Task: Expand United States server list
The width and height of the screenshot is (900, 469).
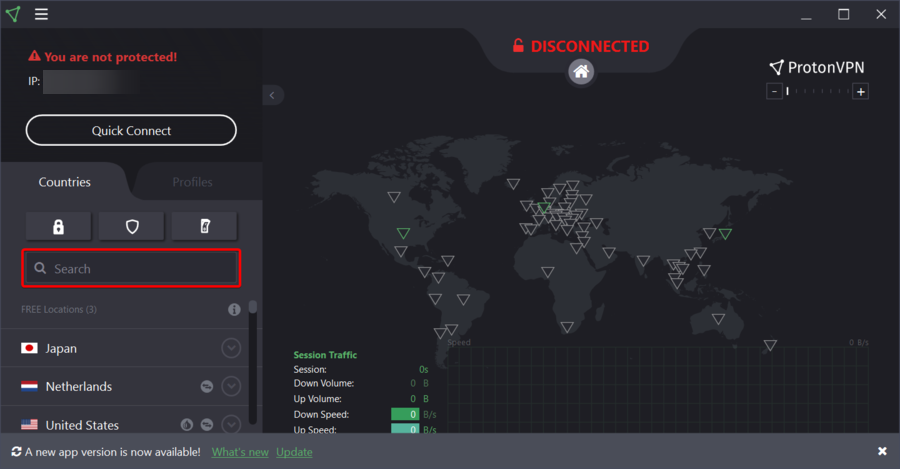Action: (231, 425)
